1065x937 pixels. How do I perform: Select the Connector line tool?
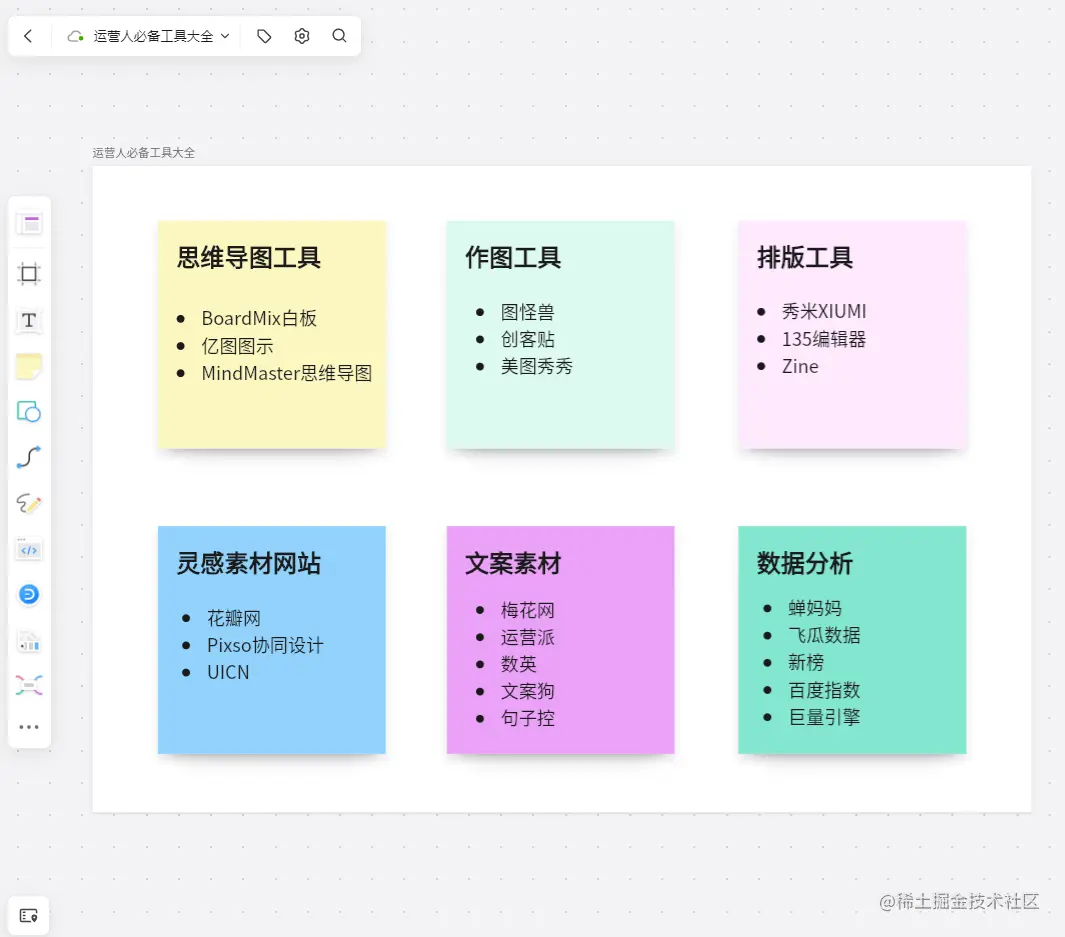(29, 457)
